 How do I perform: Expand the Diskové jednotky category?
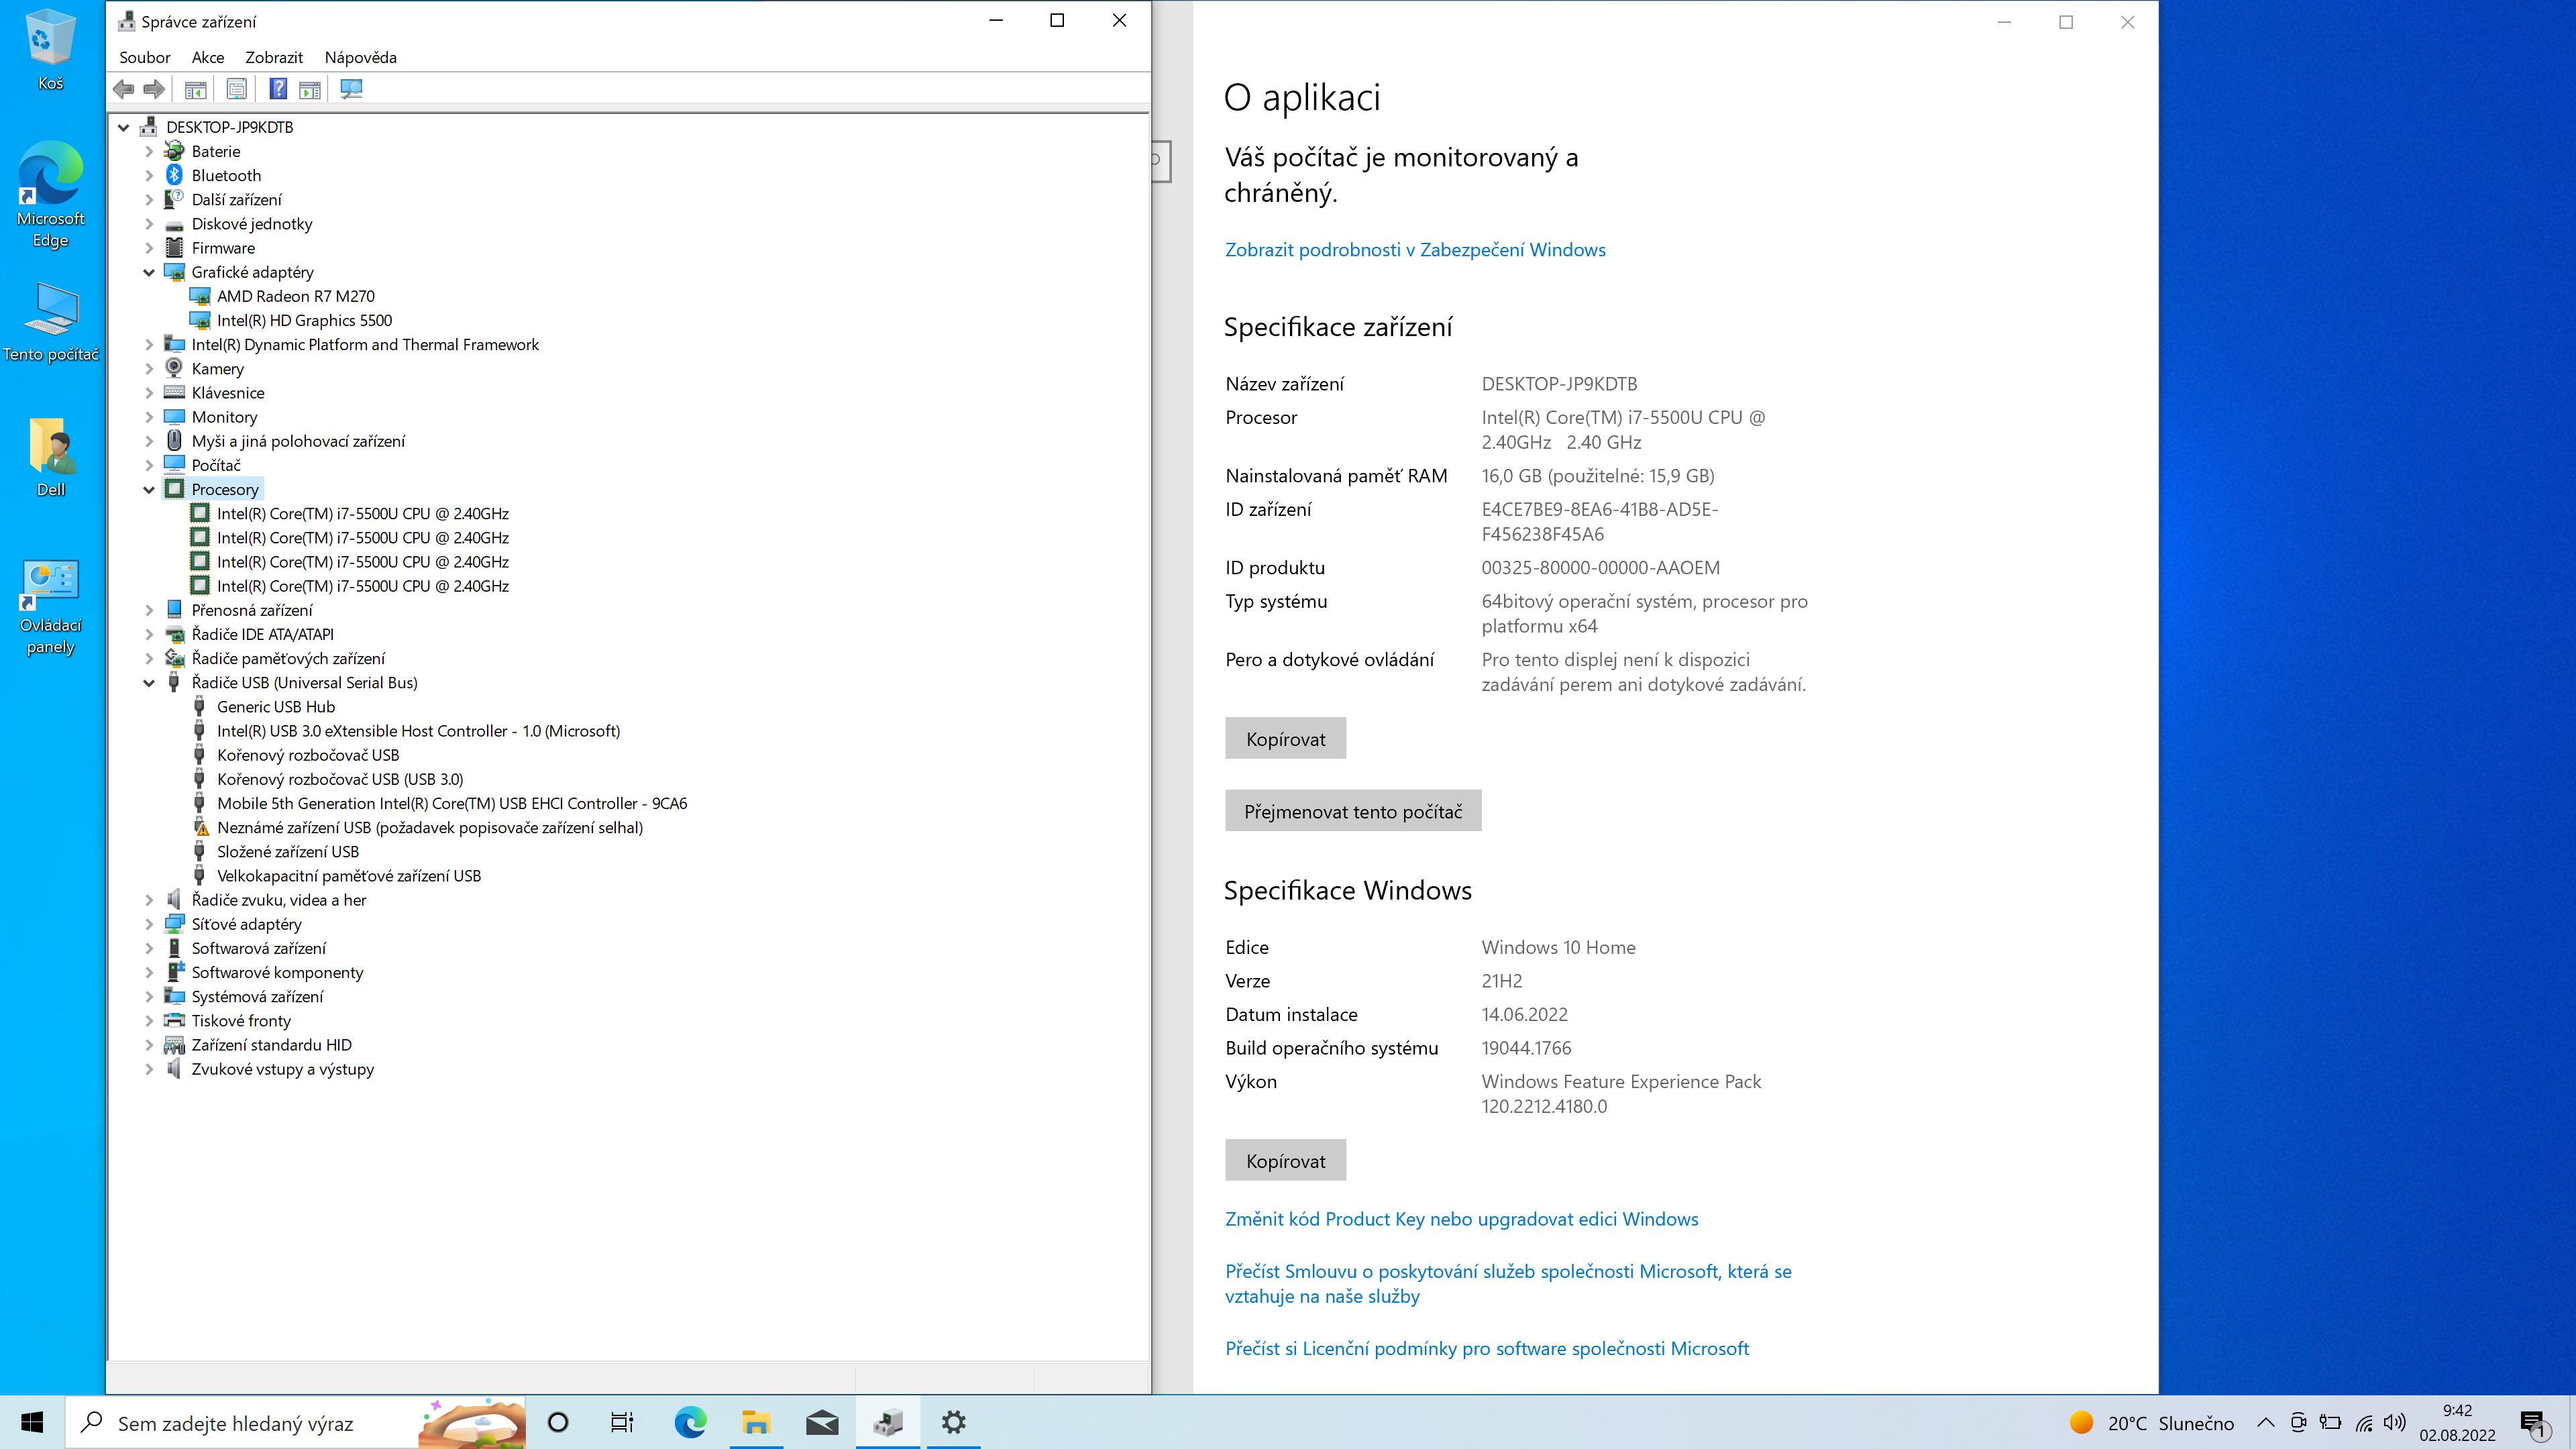click(149, 224)
